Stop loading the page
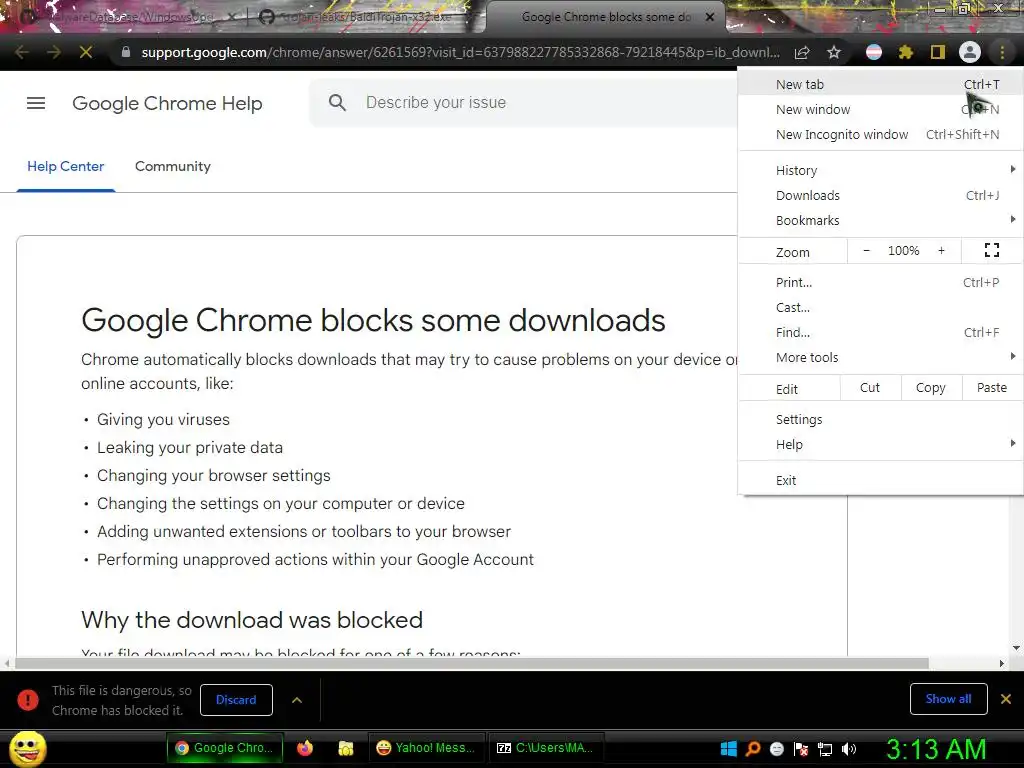Screen dimensions: 1024x768 86,52
